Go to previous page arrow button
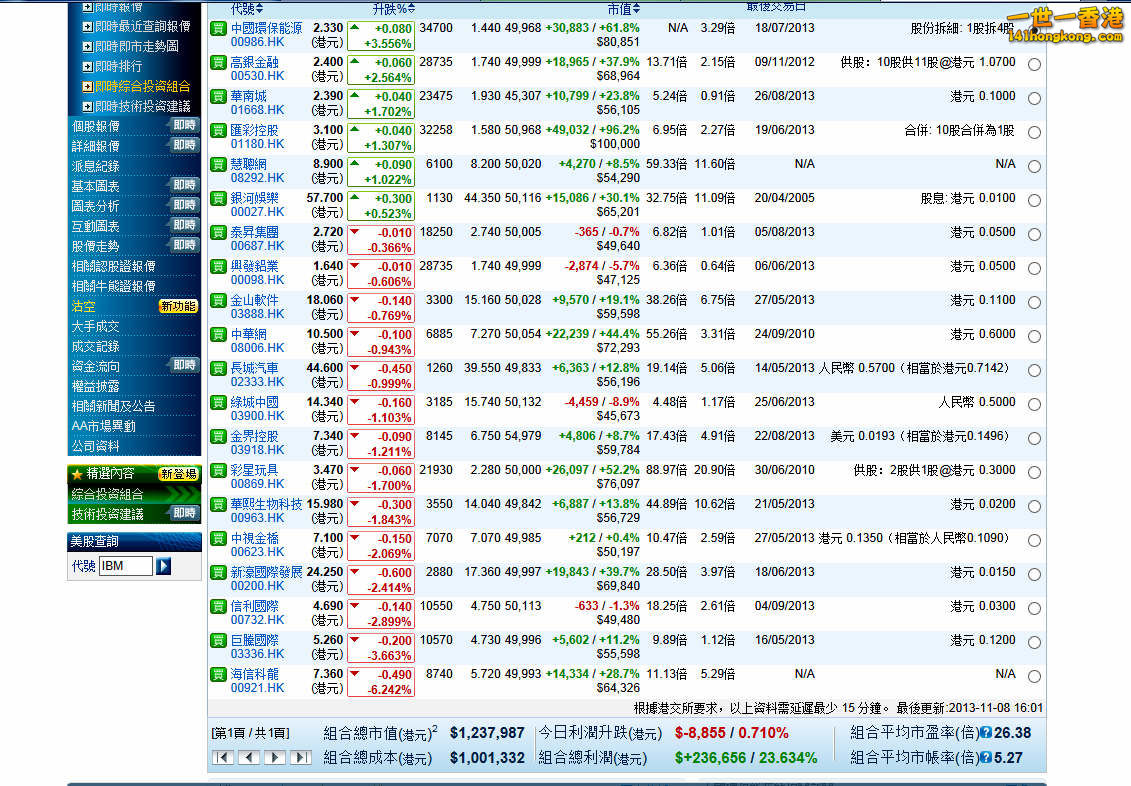 [249, 757]
